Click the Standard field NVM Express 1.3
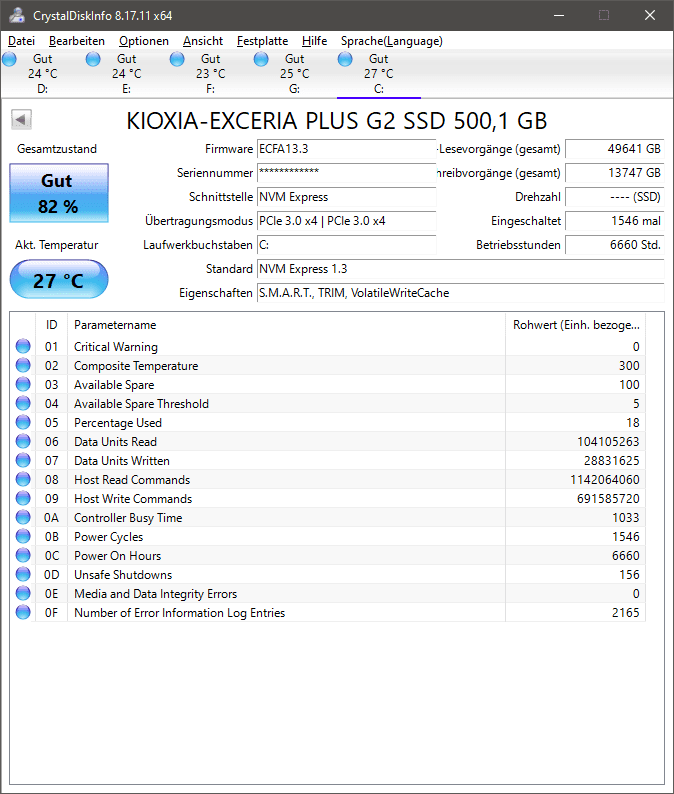The image size is (674, 794). [x=461, y=269]
